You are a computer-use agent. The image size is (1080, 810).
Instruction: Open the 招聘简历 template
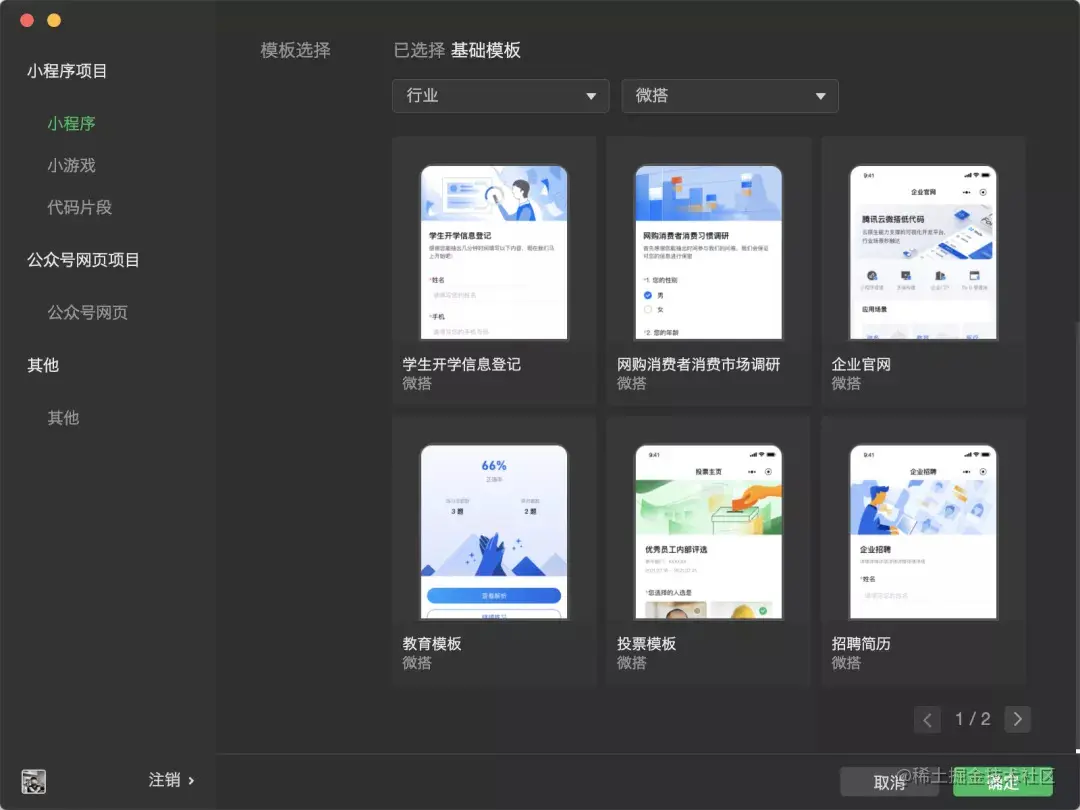click(922, 550)
